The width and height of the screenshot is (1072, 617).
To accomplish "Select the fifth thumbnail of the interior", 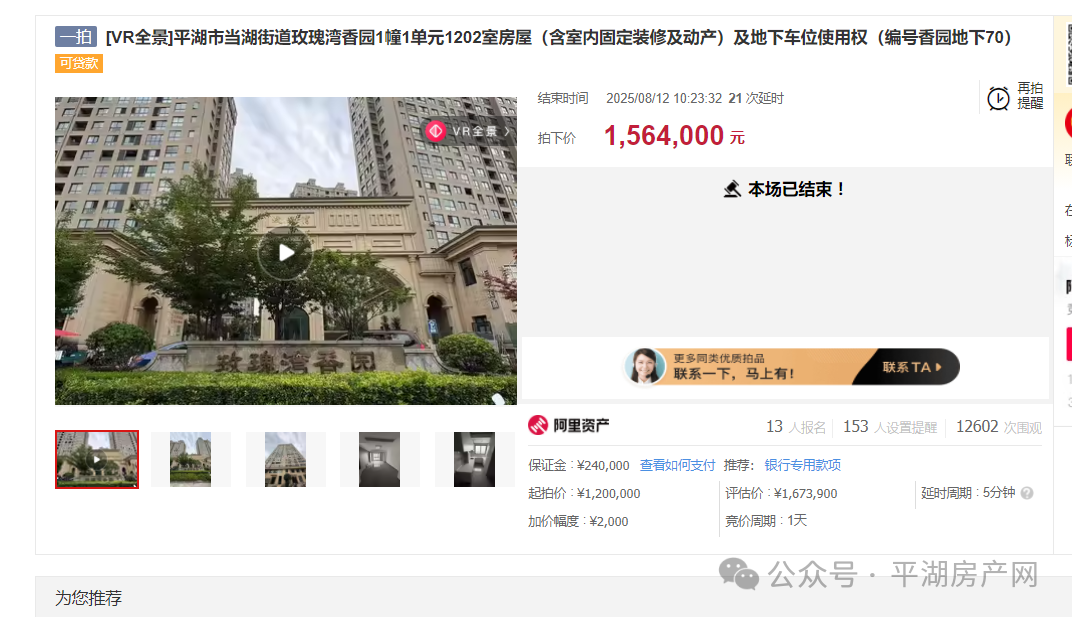I will tap(474, 459).
